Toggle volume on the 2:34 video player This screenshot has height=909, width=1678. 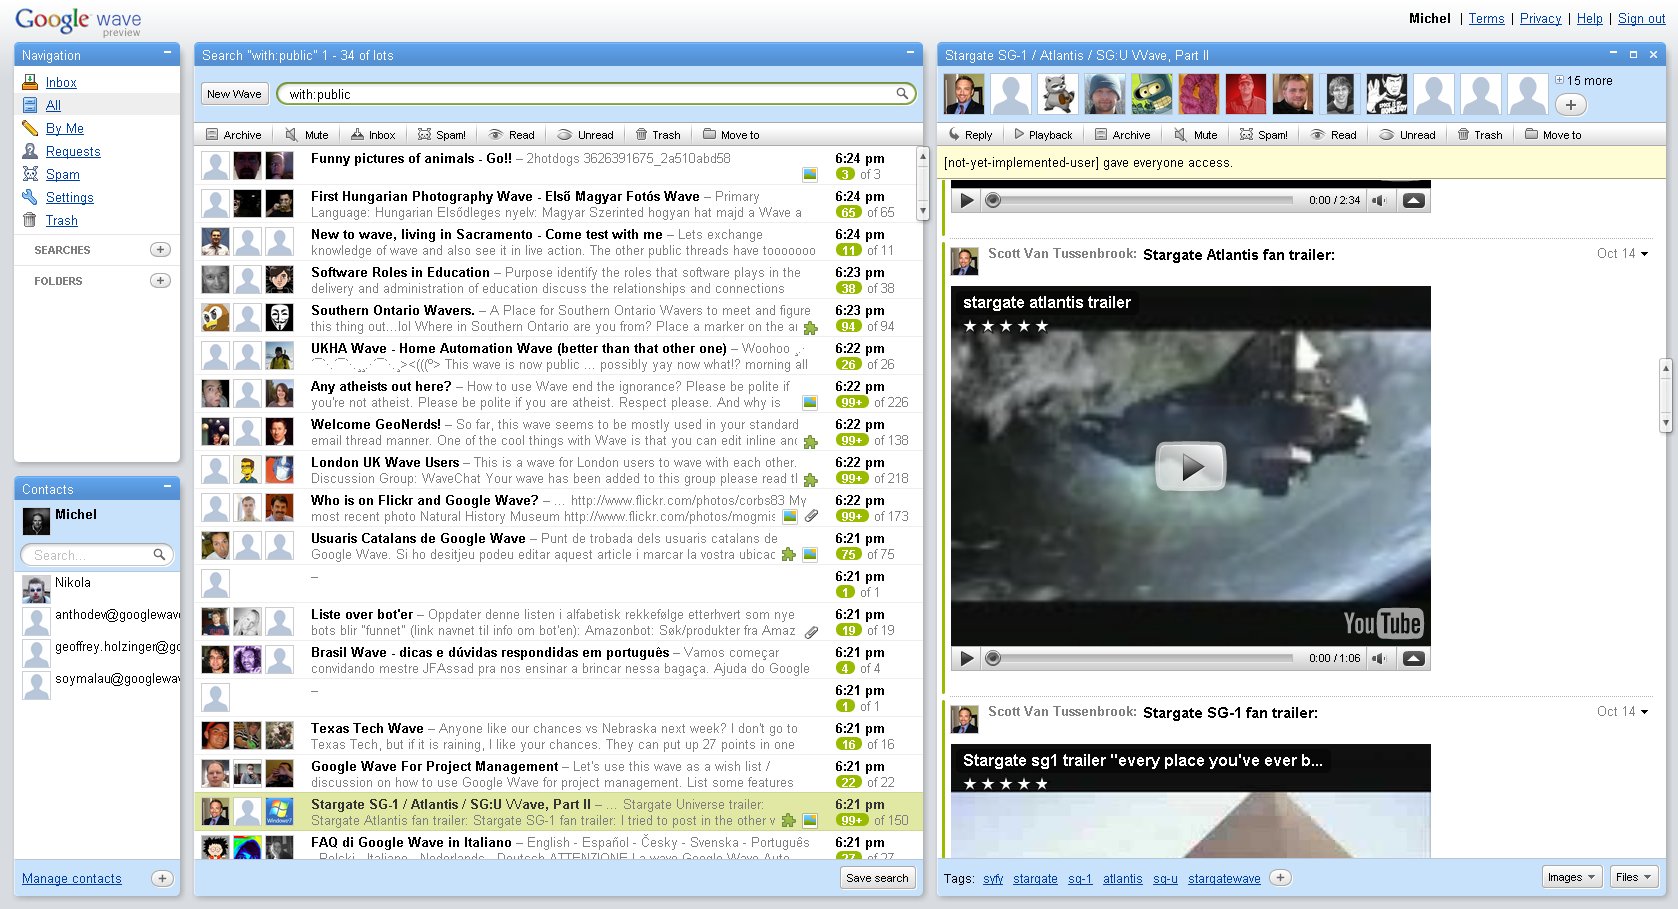click(1379, 200)
